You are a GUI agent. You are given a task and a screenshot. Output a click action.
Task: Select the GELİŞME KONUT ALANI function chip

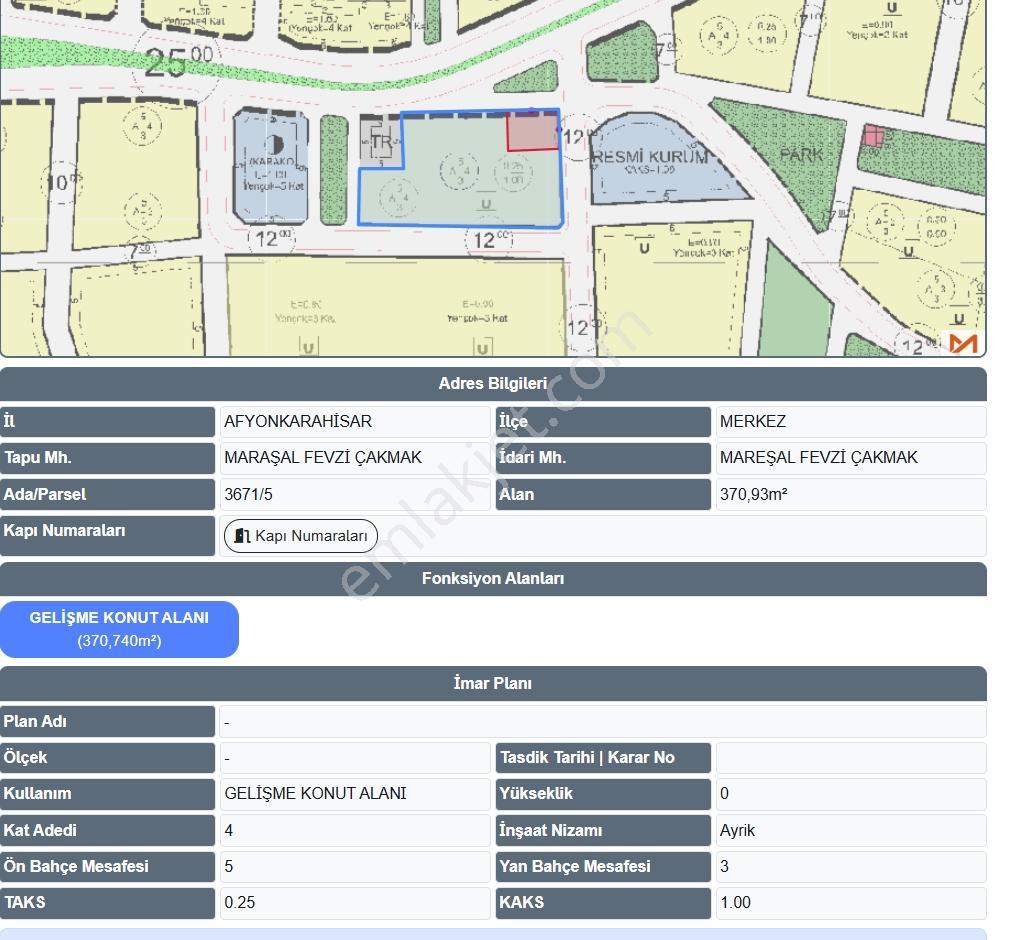(x=119, y=629)
